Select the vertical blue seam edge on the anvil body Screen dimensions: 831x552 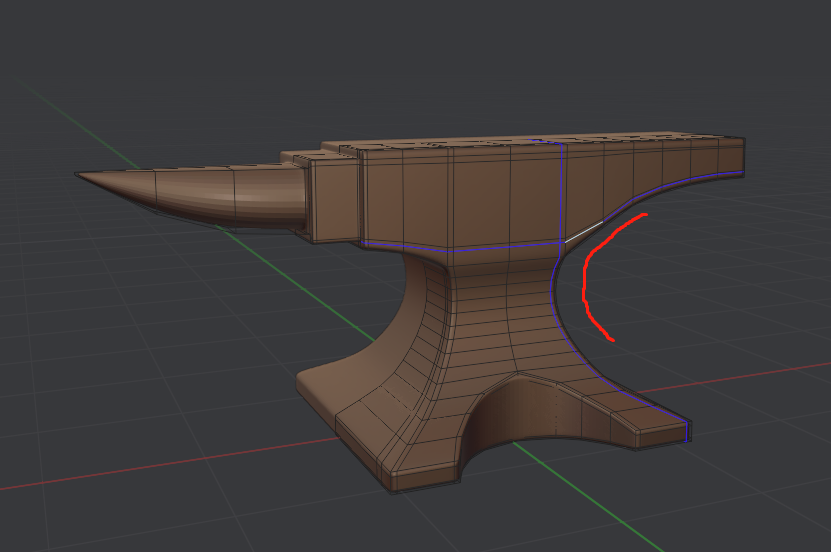(x=562, y=192)
